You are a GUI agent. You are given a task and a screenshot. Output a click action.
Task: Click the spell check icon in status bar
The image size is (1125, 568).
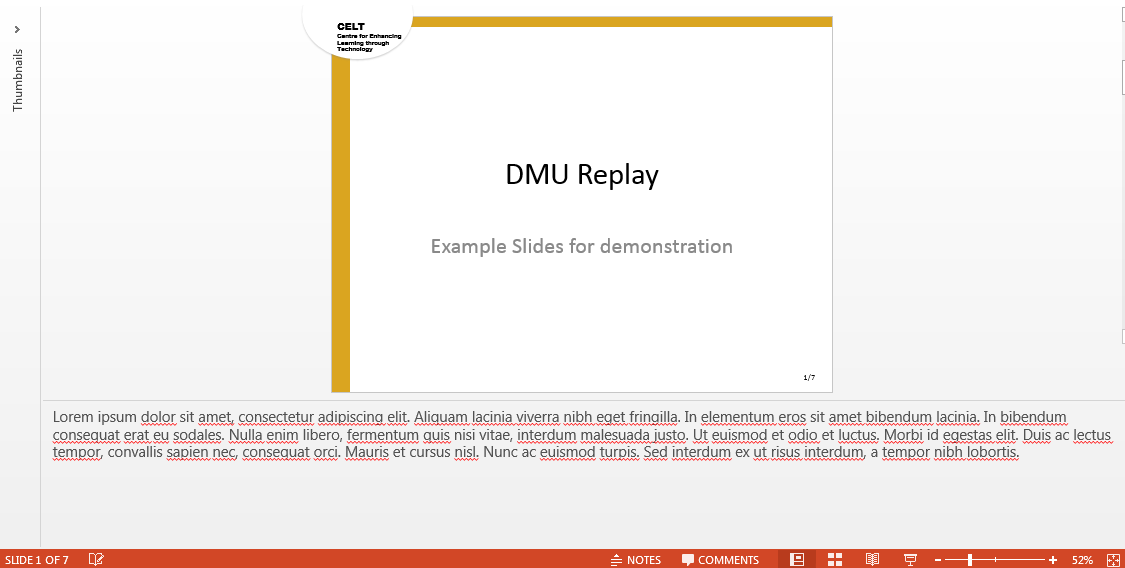pos(96,559)
